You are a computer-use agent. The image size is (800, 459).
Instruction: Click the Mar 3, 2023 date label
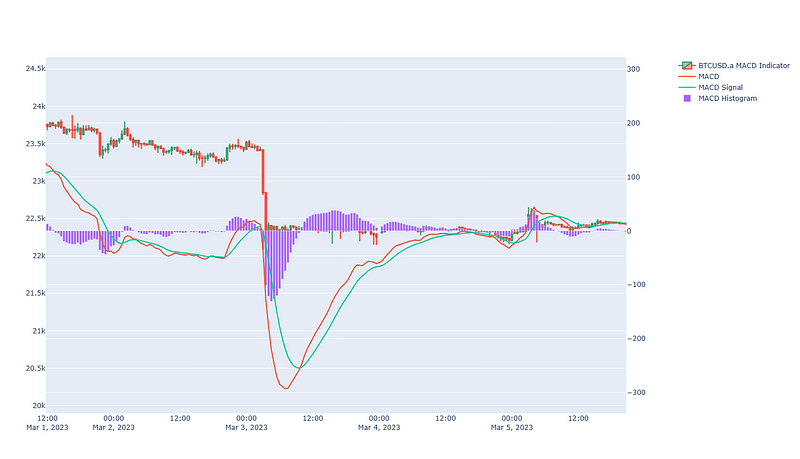point(246,429)
